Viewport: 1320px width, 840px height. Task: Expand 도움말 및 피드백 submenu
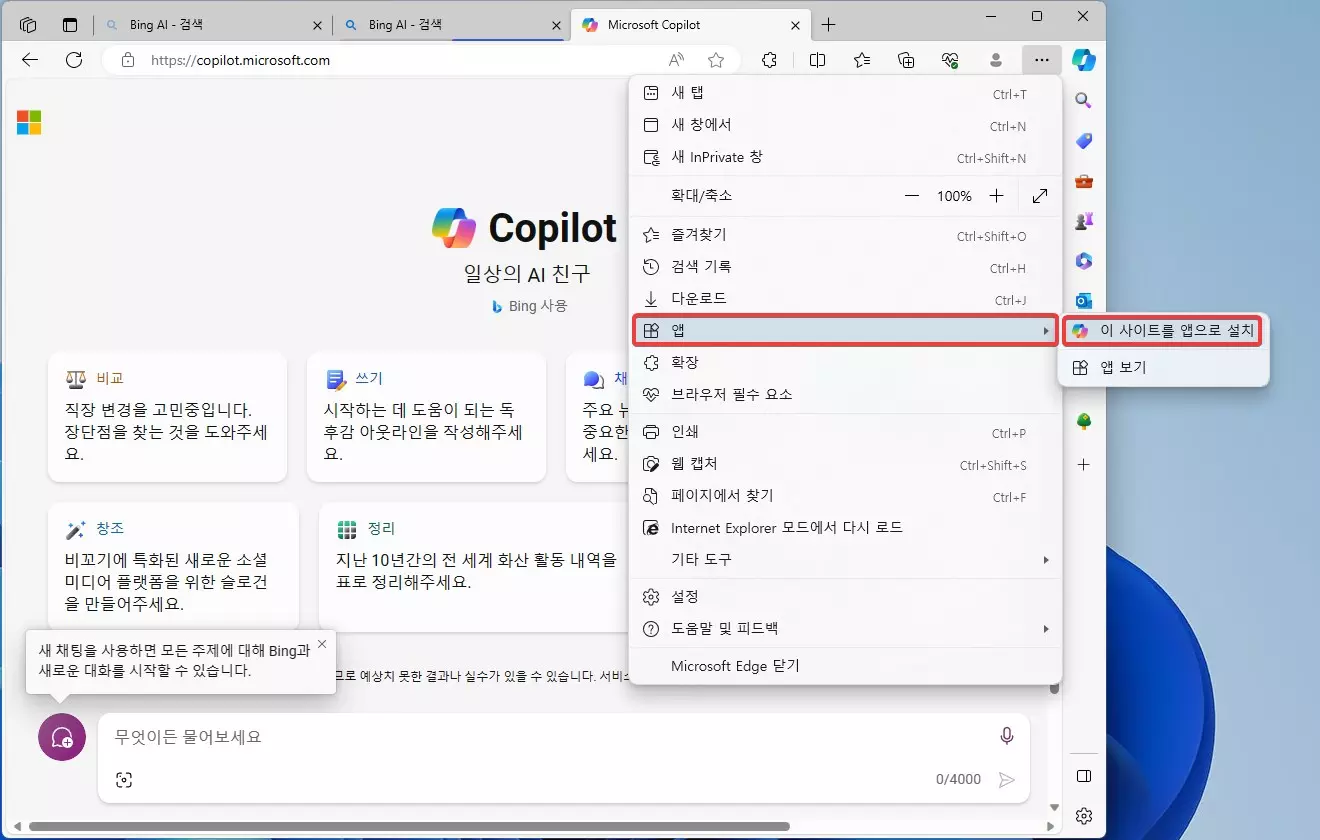[845, 629]
